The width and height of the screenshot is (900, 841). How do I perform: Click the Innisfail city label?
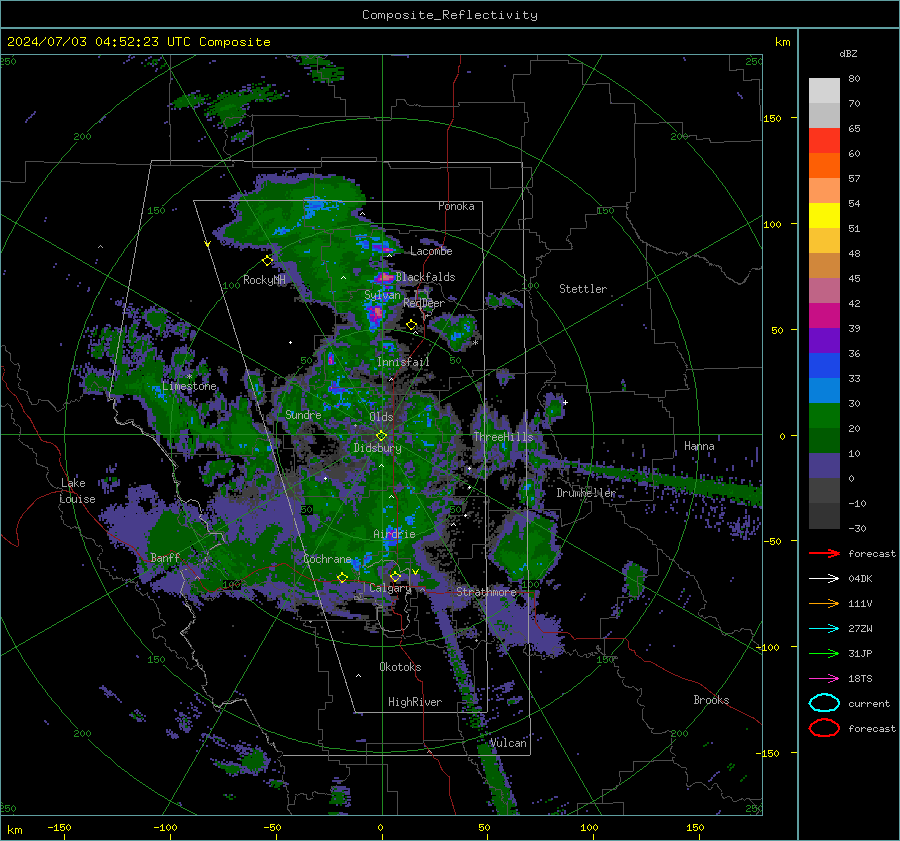403,362
